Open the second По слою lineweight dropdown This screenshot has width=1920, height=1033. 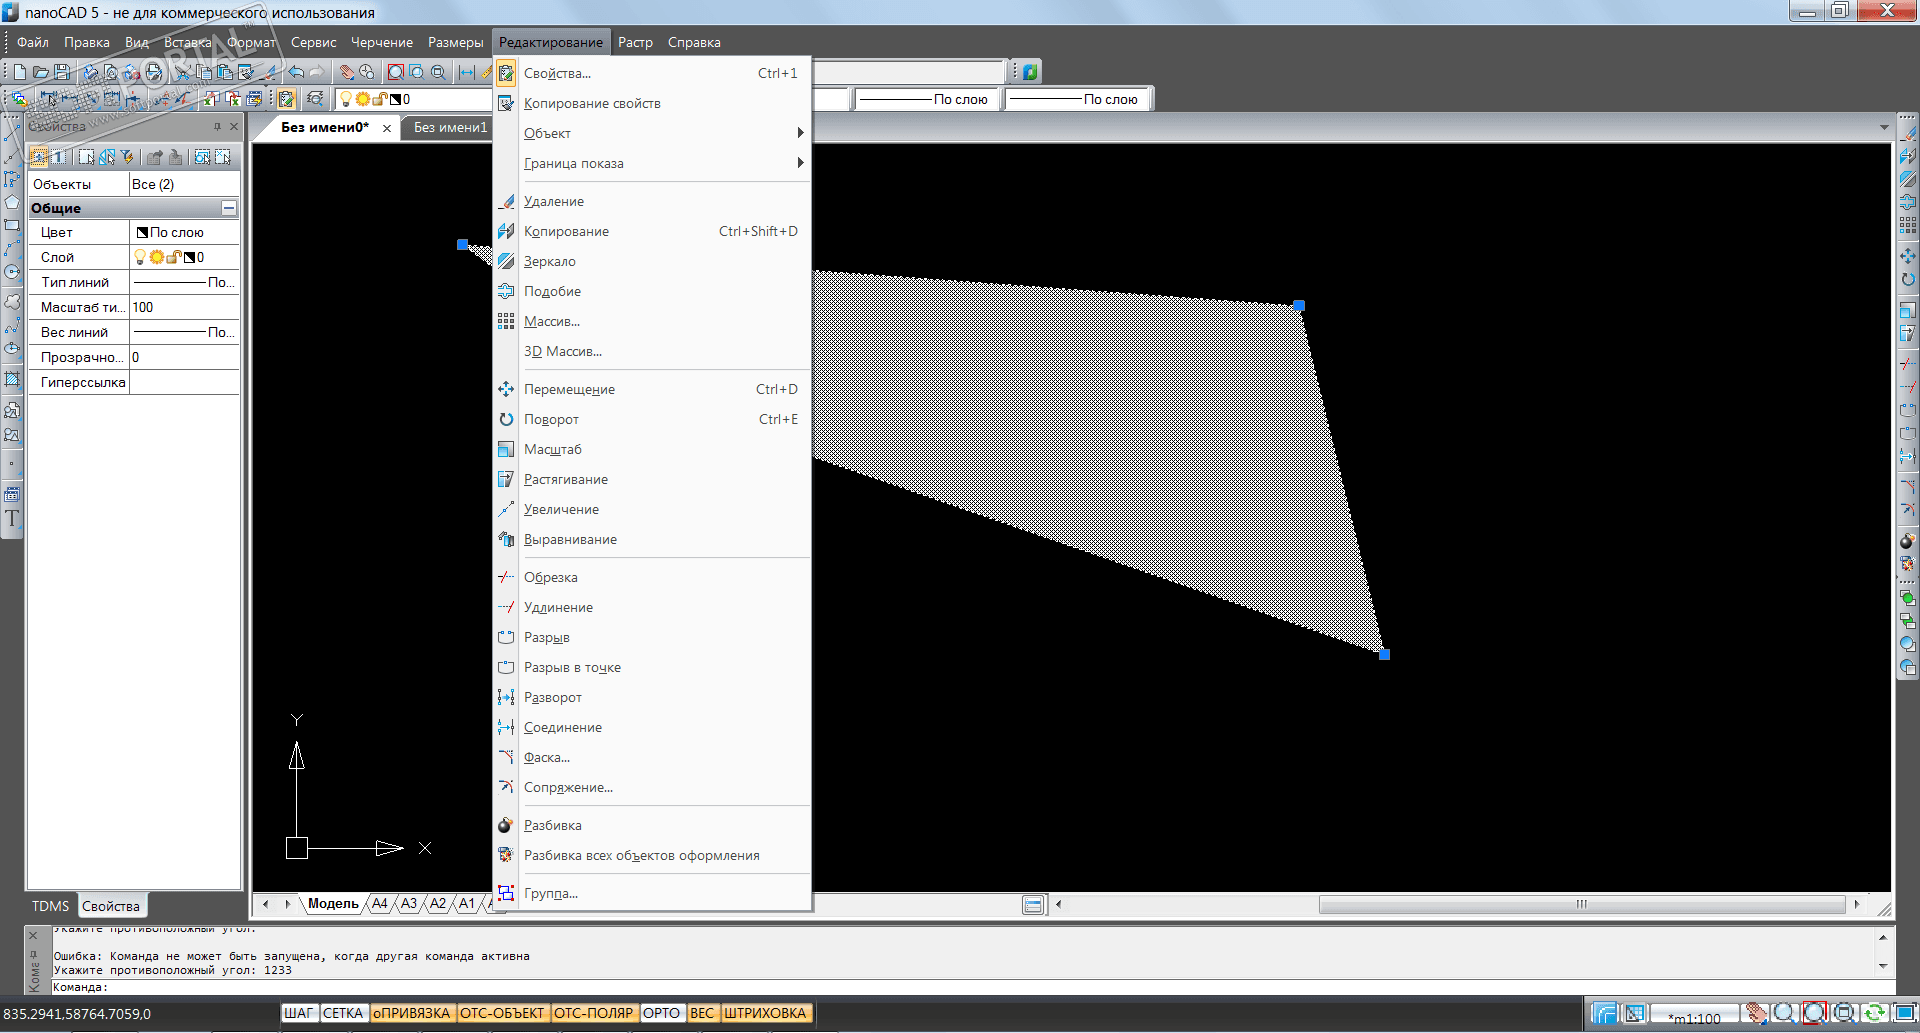pos(1078,99)
